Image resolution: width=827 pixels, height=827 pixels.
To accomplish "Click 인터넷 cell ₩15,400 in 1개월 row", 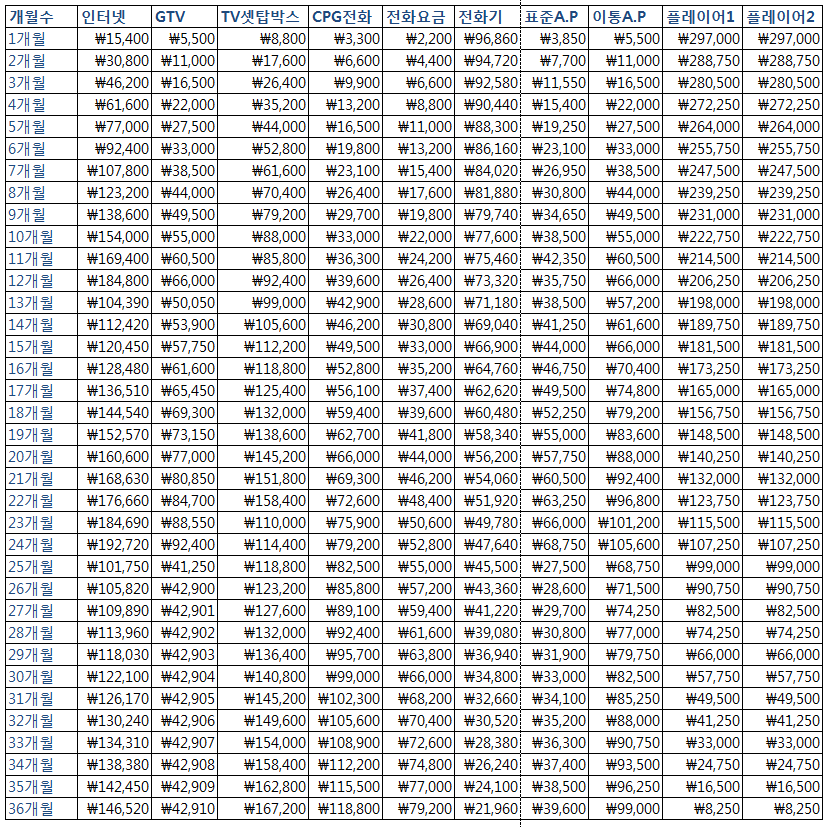I will coord(114,39).
